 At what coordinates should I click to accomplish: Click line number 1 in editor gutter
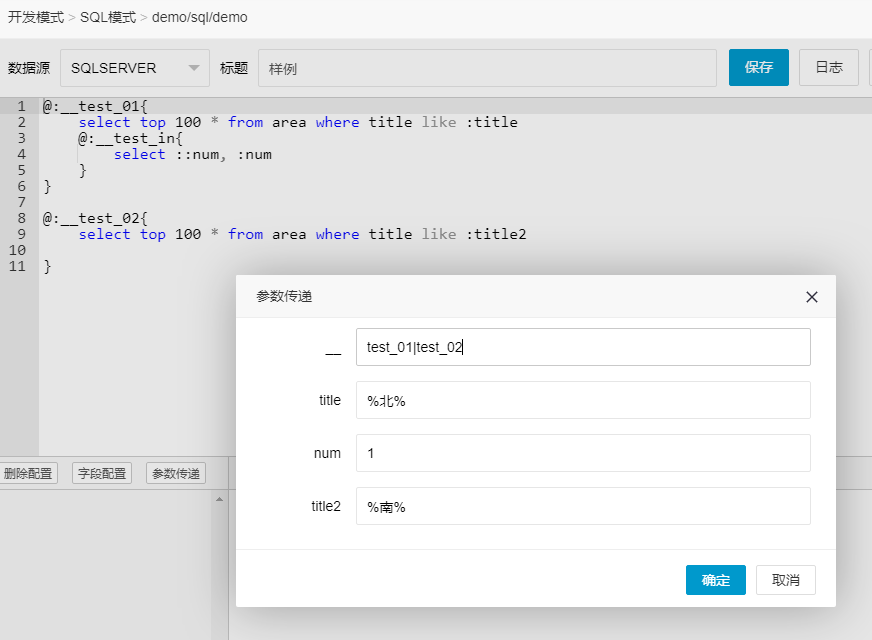(21, 106)
